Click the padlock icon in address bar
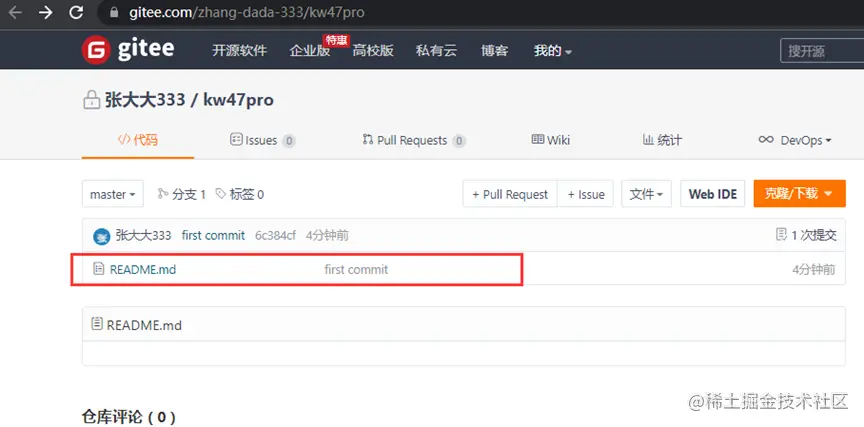 (x=115, y=12)
